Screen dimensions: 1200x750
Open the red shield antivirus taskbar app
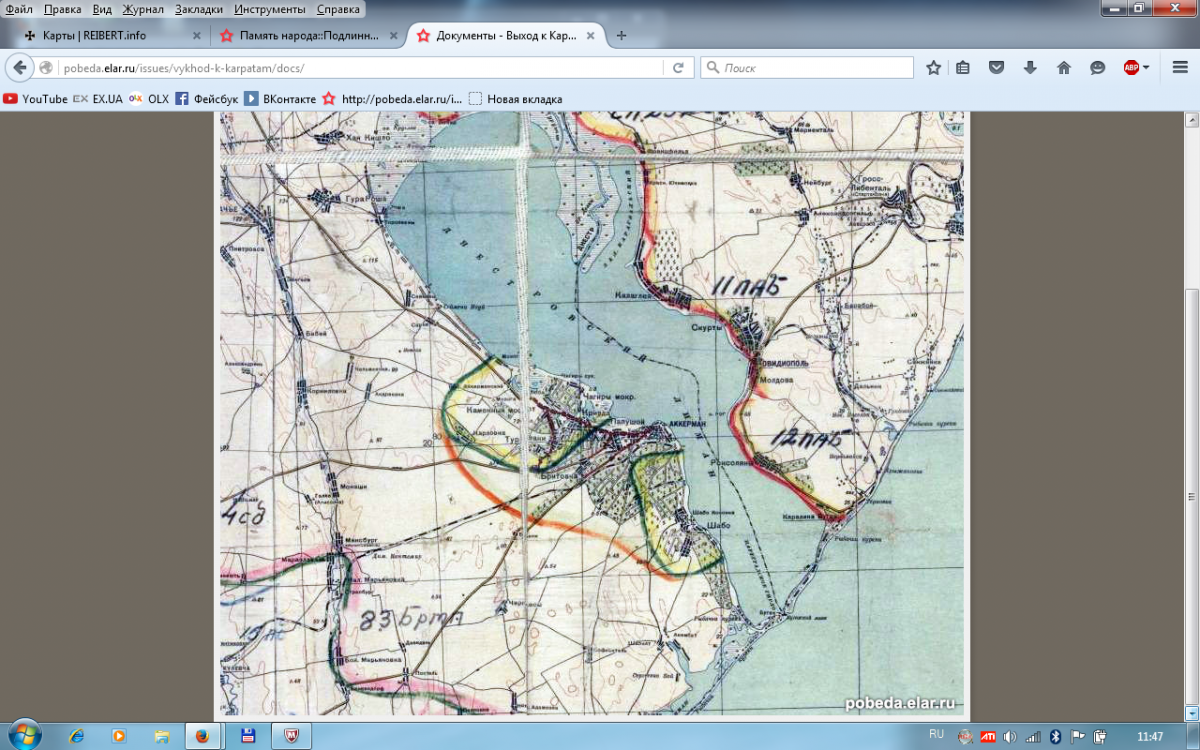[x=293, y=736]
